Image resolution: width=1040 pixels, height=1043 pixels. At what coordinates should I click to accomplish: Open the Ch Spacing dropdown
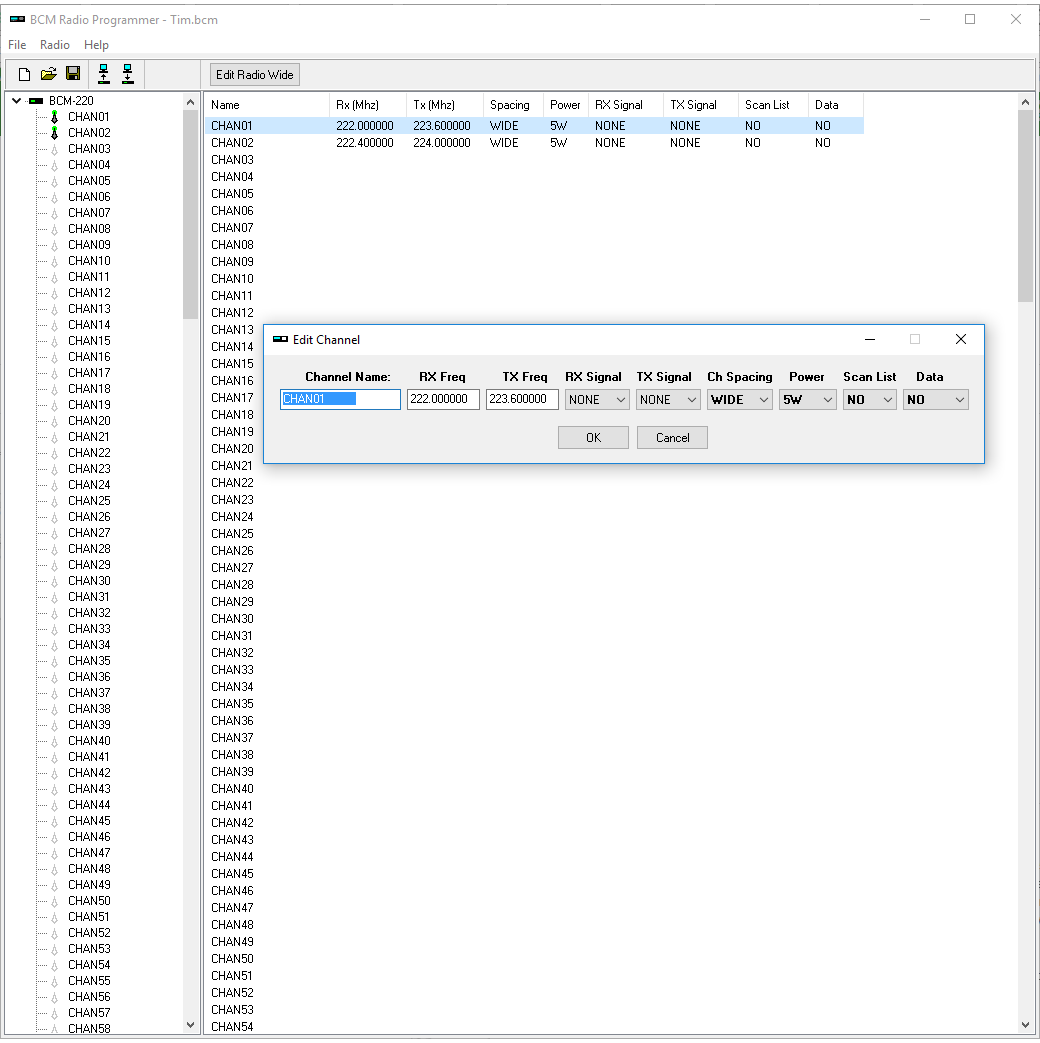click(x=739, y=400)
